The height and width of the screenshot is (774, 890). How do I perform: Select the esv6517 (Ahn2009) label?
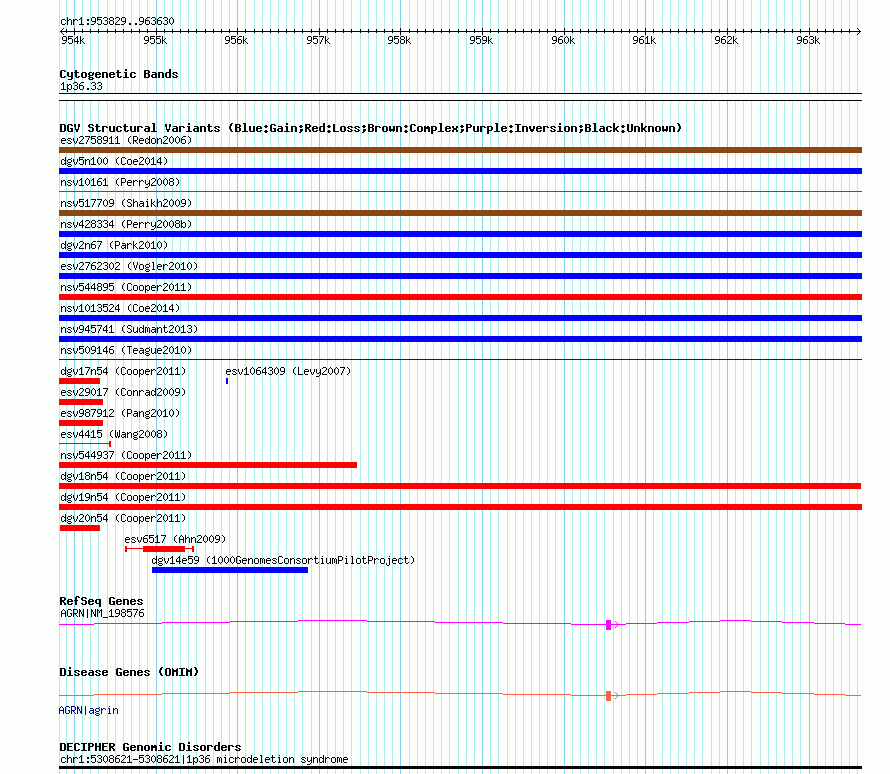[x=175, y=539]
